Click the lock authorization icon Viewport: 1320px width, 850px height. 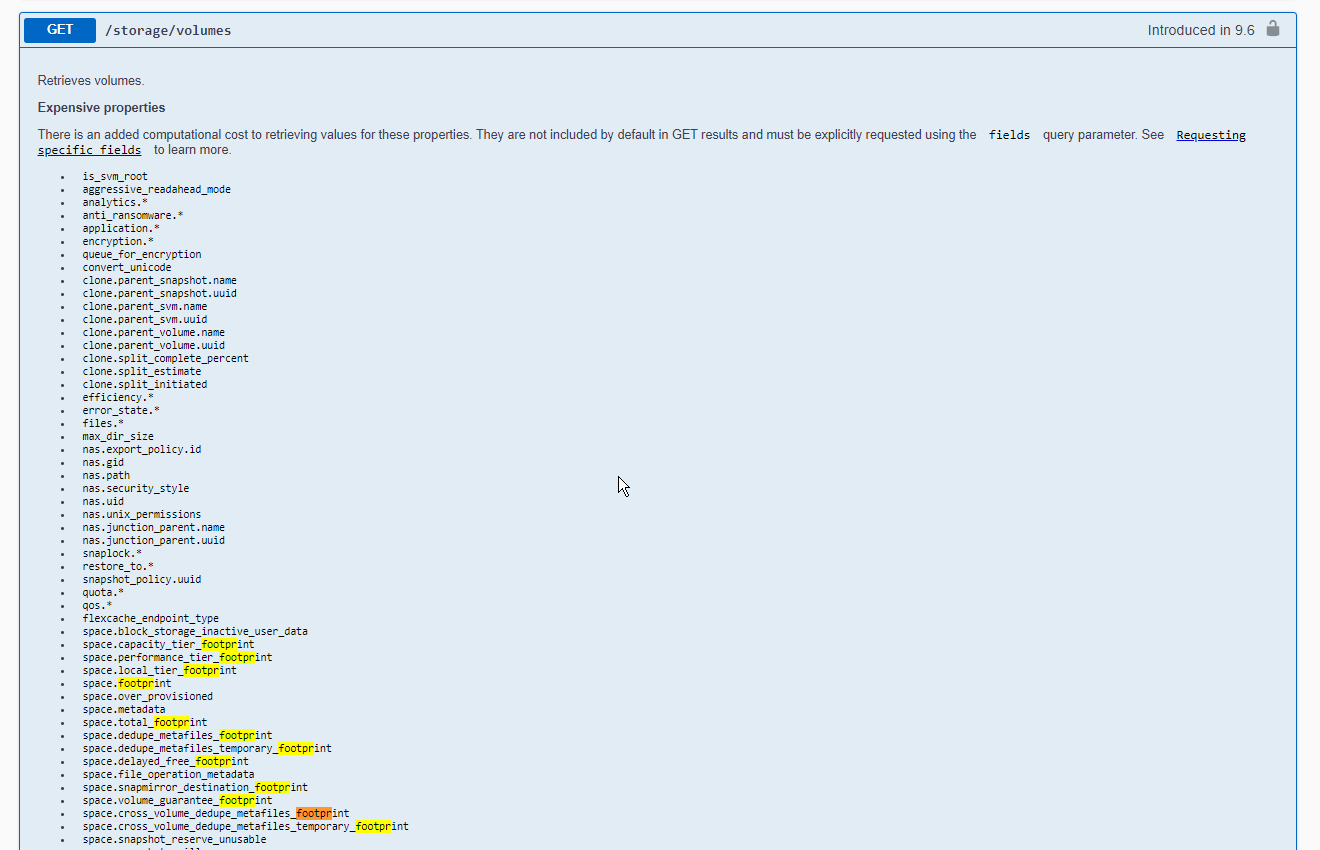point(1273,29)
